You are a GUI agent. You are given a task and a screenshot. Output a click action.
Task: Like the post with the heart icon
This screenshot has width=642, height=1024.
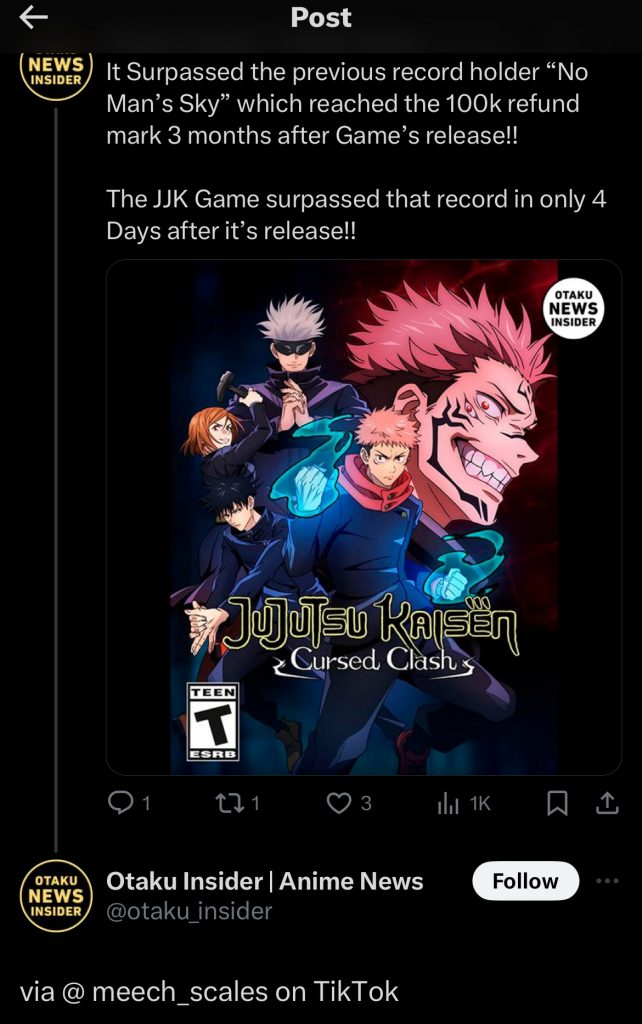pyautogui.click(x=338, y=803)
